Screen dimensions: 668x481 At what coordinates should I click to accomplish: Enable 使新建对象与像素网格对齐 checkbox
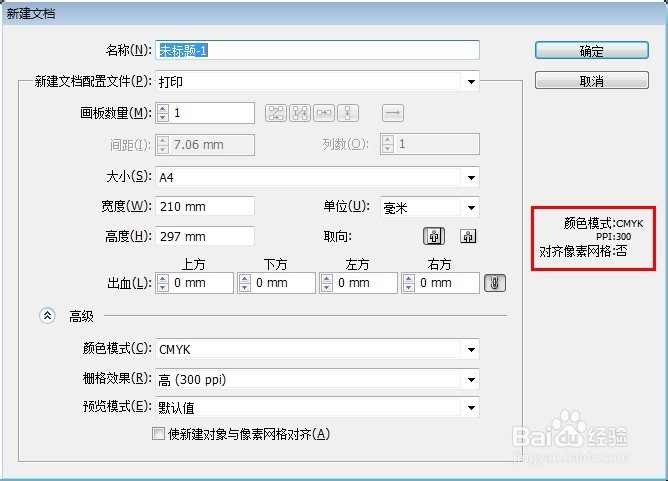(158, 434)
